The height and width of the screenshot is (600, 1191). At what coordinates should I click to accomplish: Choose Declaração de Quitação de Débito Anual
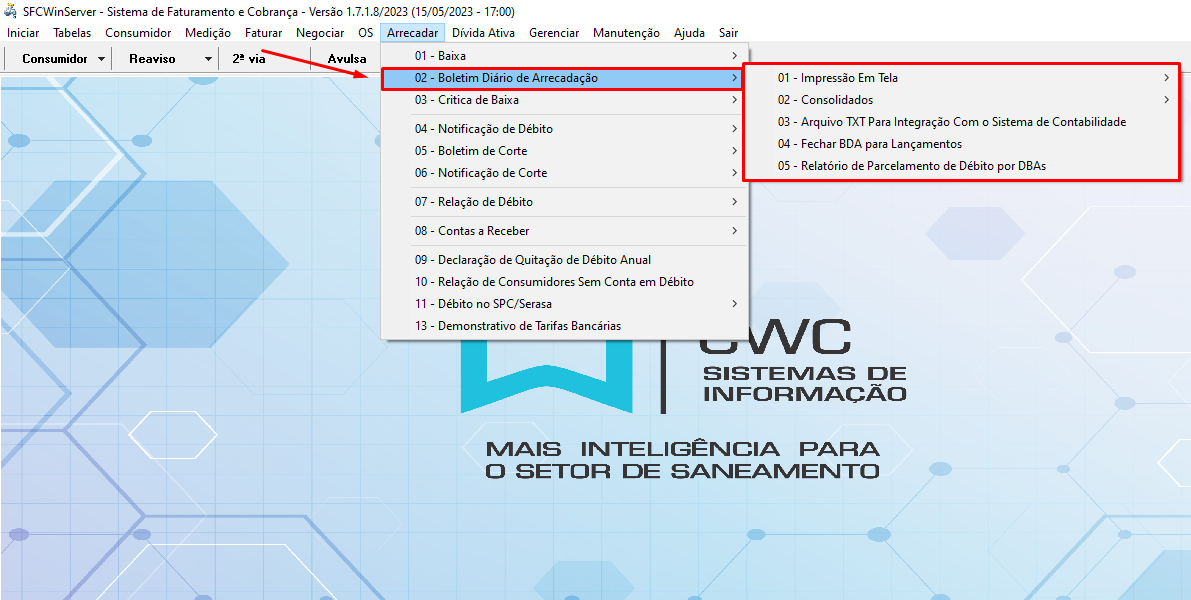point(532,260)
